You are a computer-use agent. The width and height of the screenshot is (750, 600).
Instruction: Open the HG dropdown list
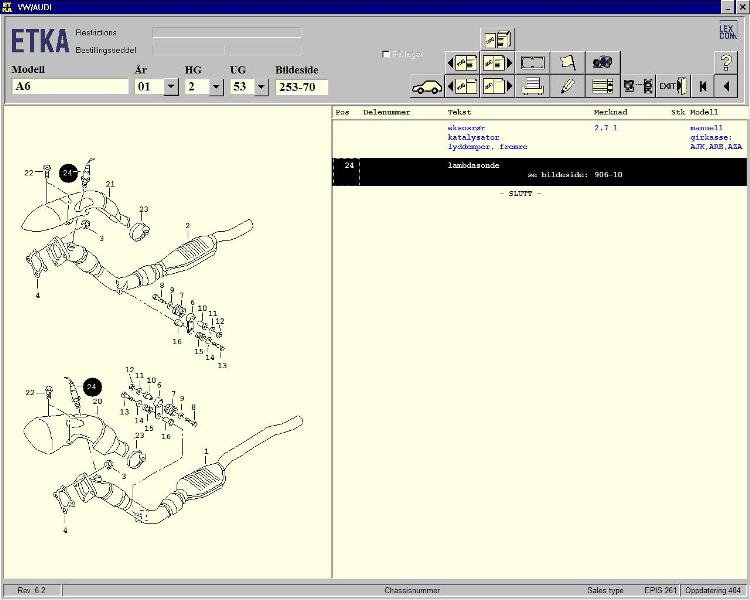tap(217, 87)
